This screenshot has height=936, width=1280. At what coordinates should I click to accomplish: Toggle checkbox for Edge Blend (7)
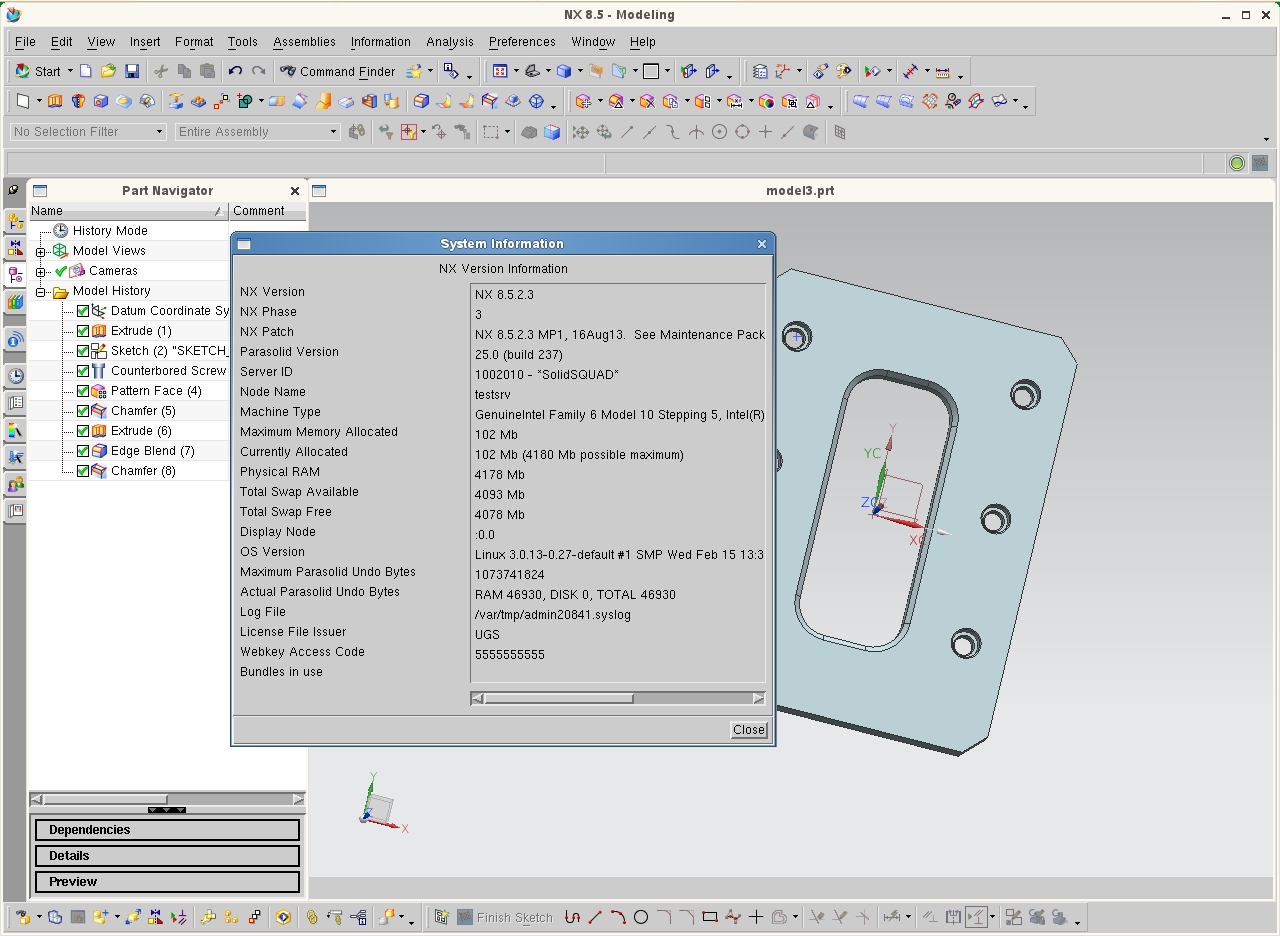(x=83, y=451)
